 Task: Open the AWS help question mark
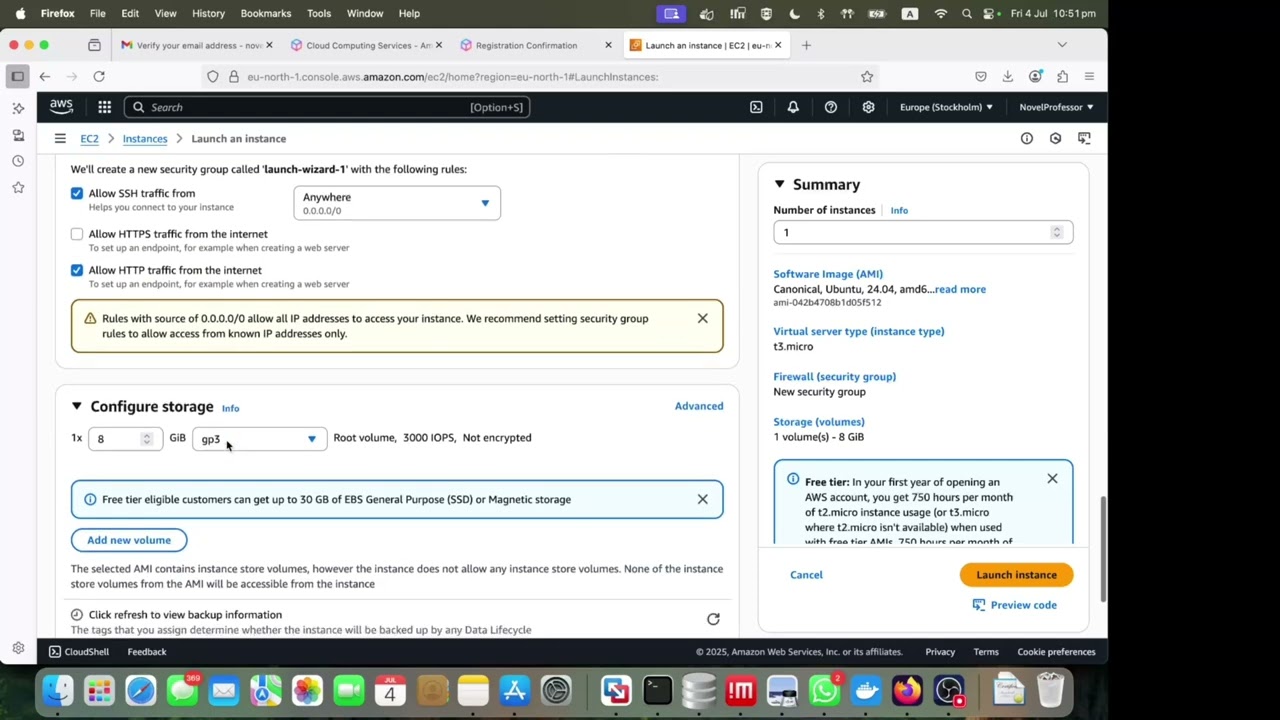click(831, 107)
